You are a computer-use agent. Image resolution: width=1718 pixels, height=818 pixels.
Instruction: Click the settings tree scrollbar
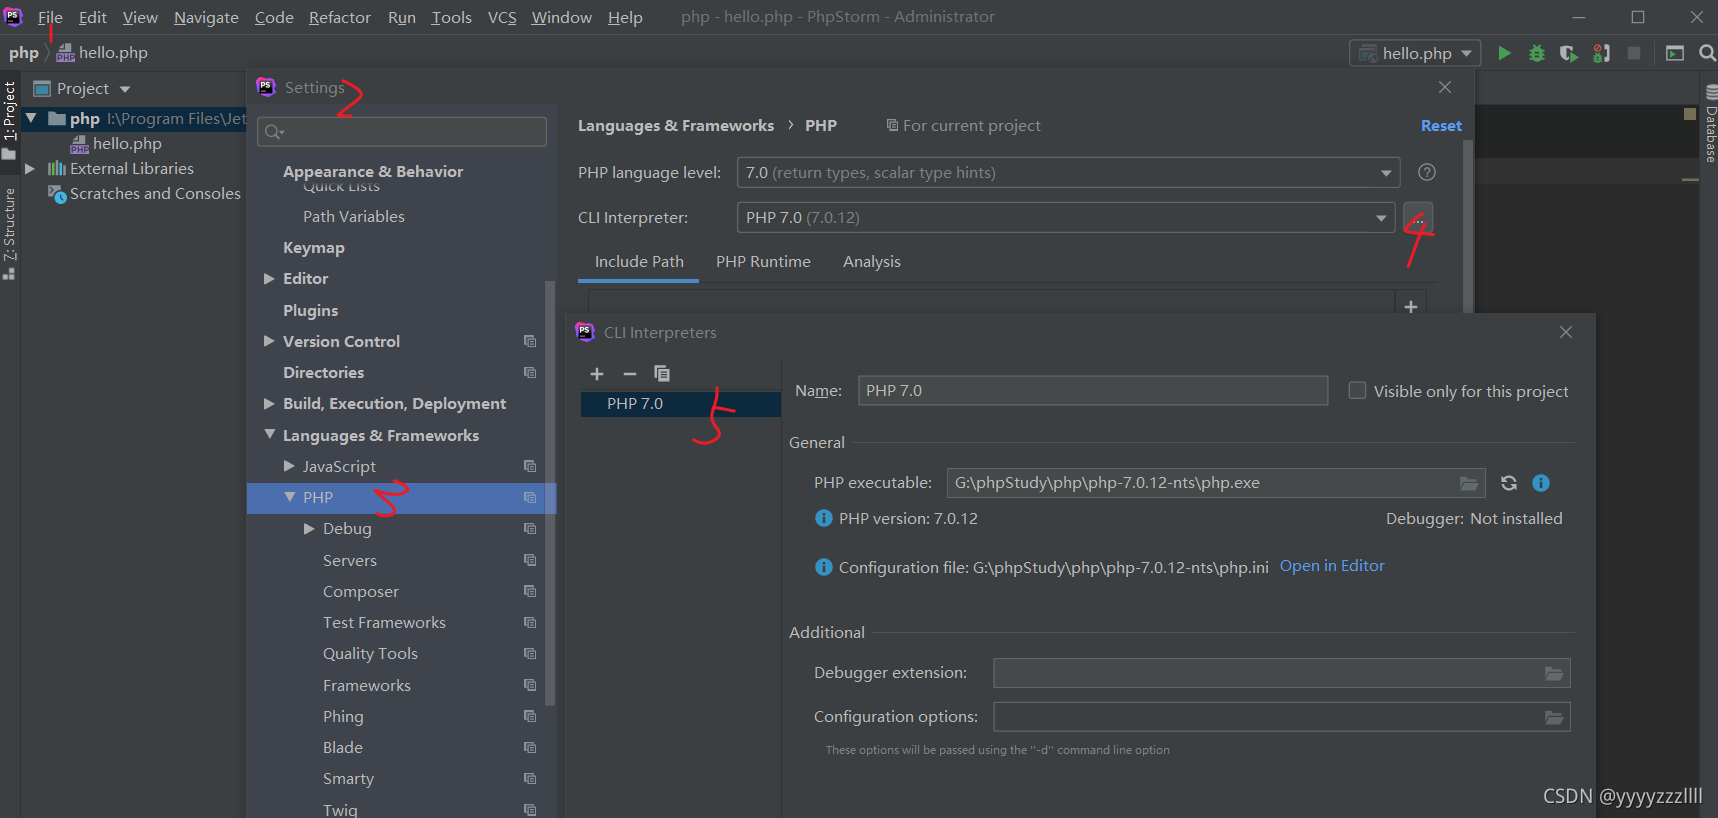point(549,493)
